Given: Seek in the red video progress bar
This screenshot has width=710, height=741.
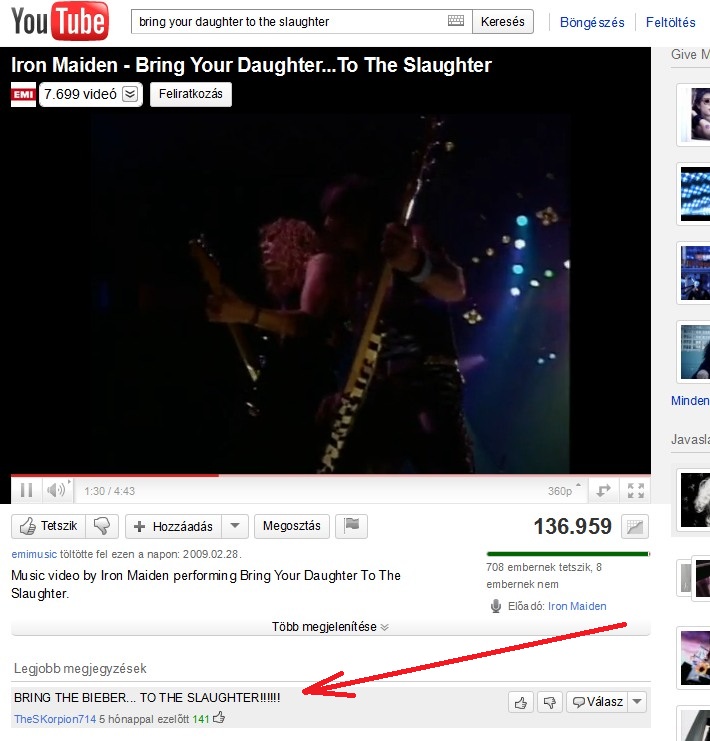Looking at the screenshot, I should coord(331,475).
